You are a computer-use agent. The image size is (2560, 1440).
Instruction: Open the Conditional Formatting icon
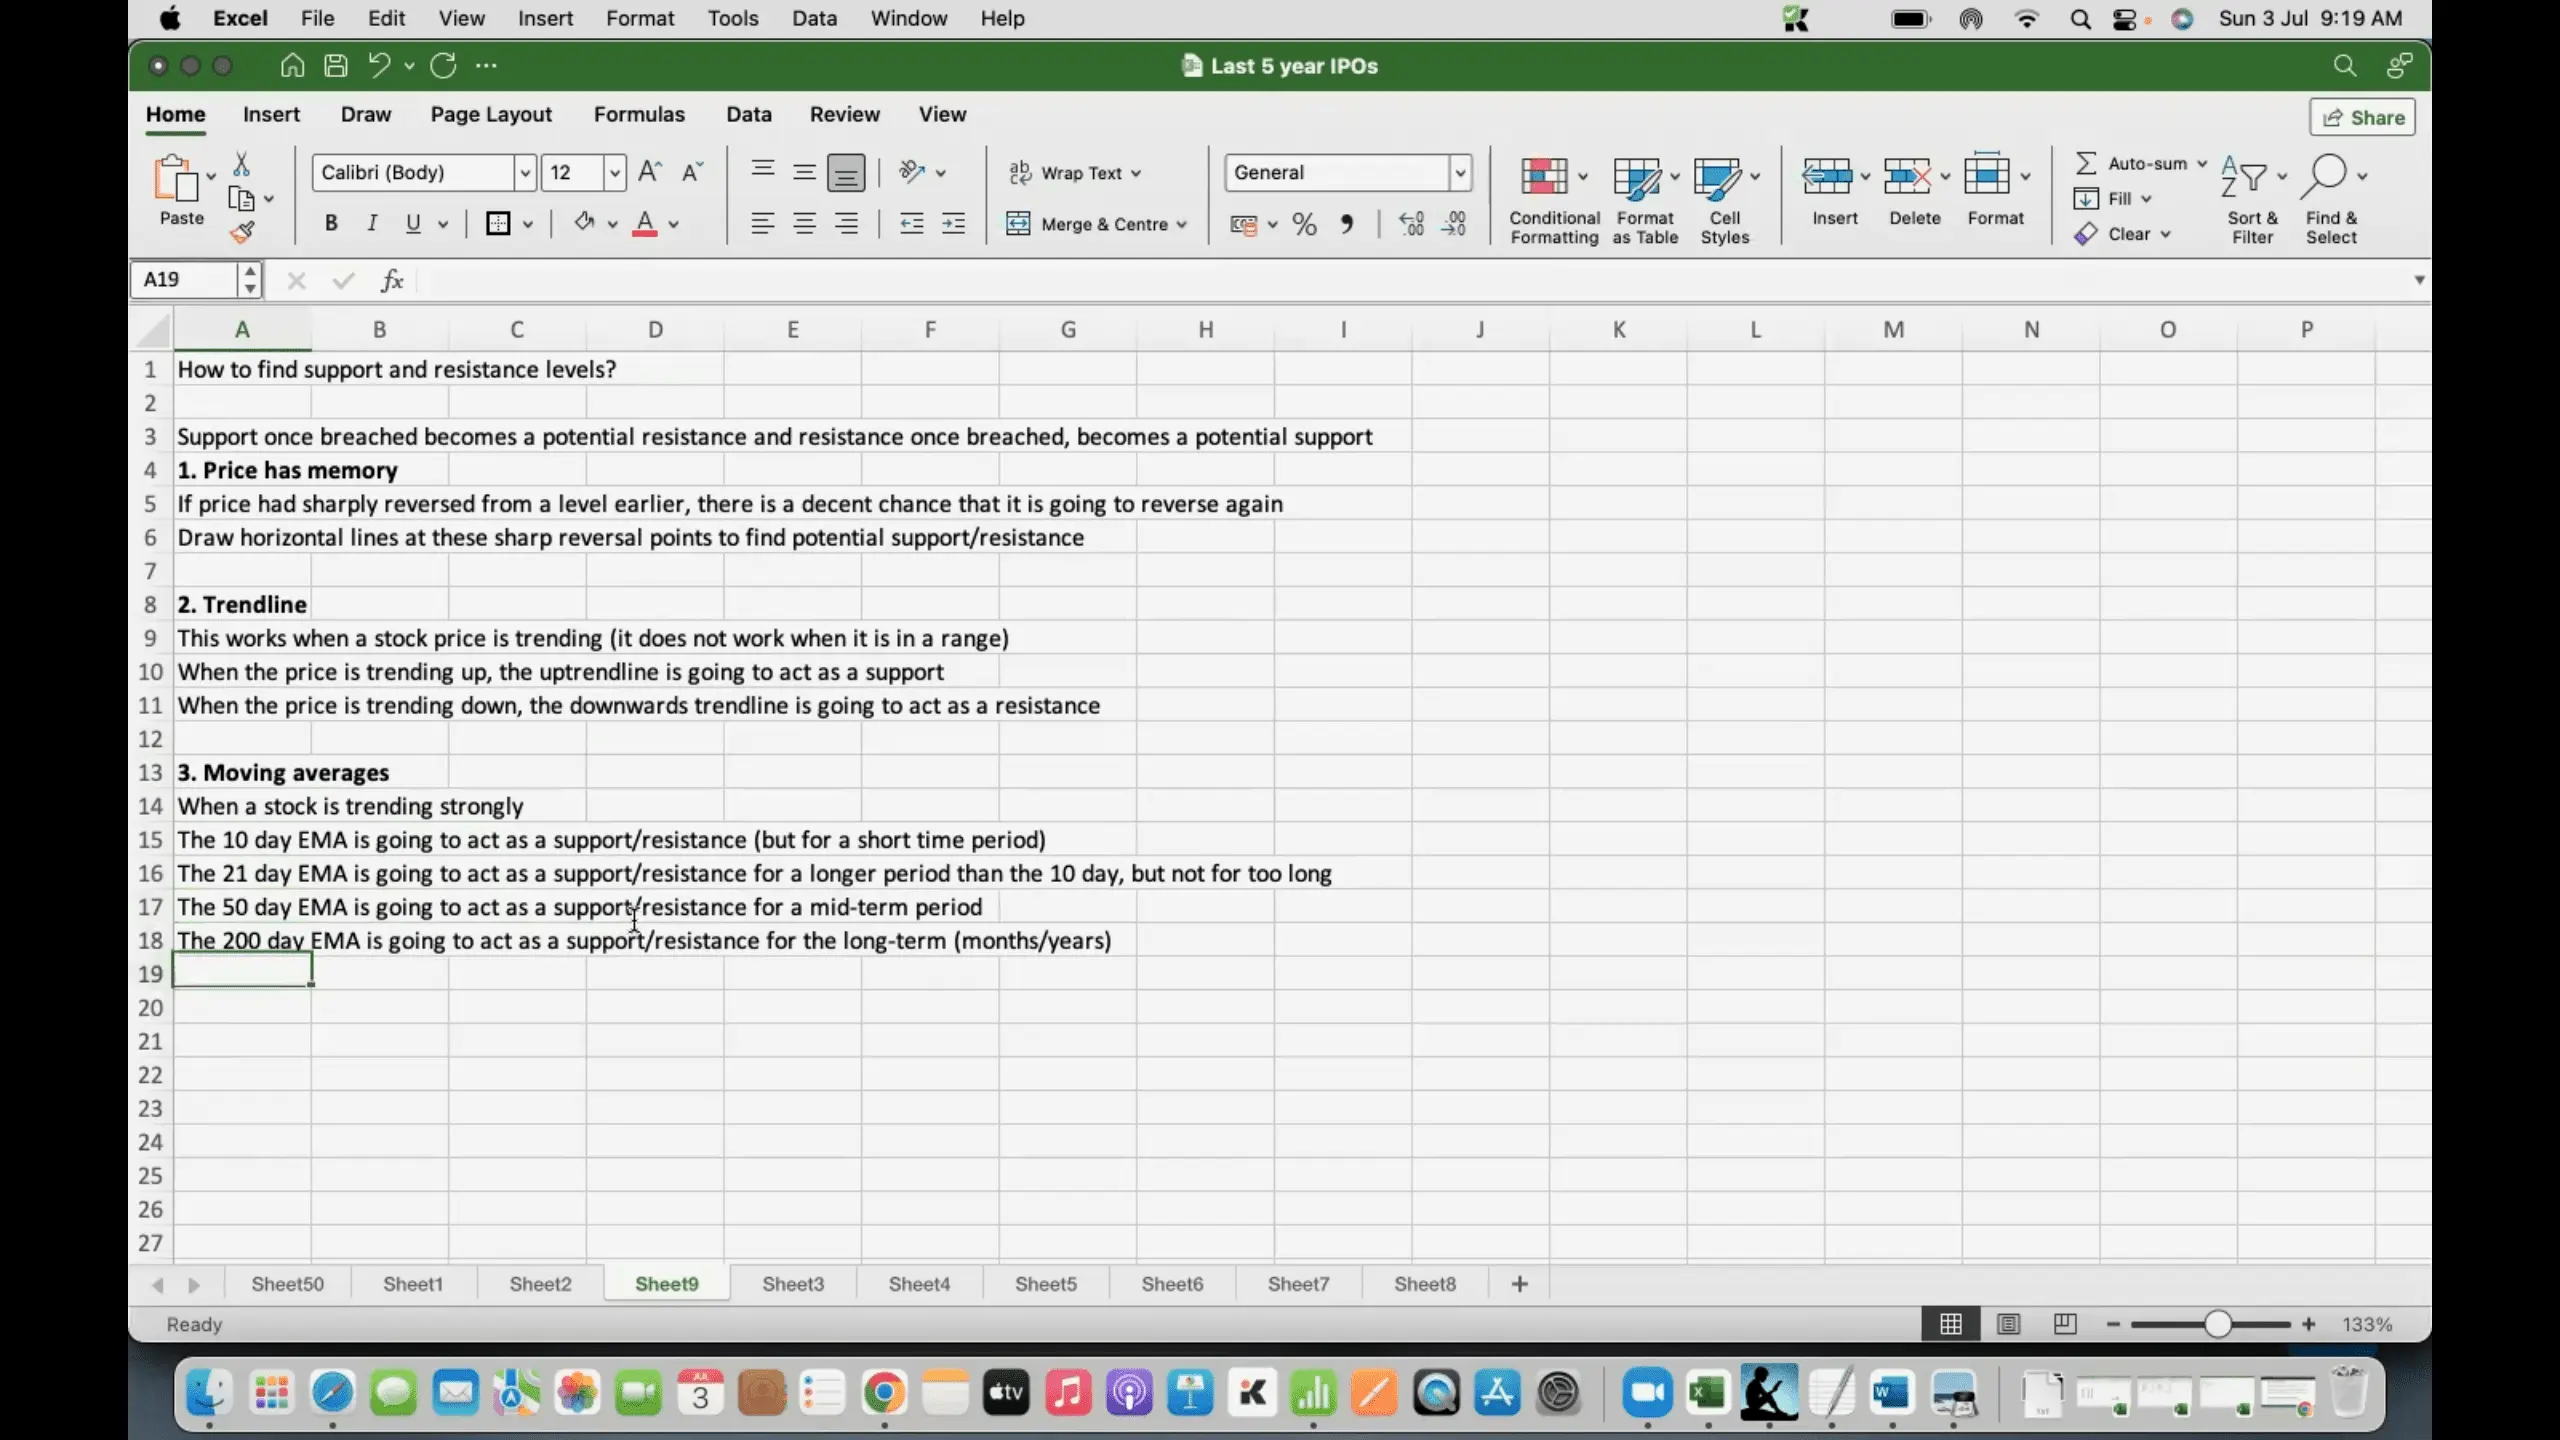(x=1544, y=176)
